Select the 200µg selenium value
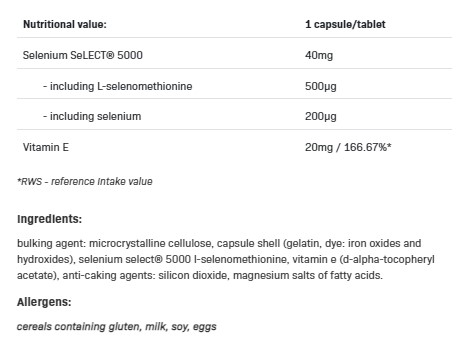The image size is (459, 361). pos(321,116)
